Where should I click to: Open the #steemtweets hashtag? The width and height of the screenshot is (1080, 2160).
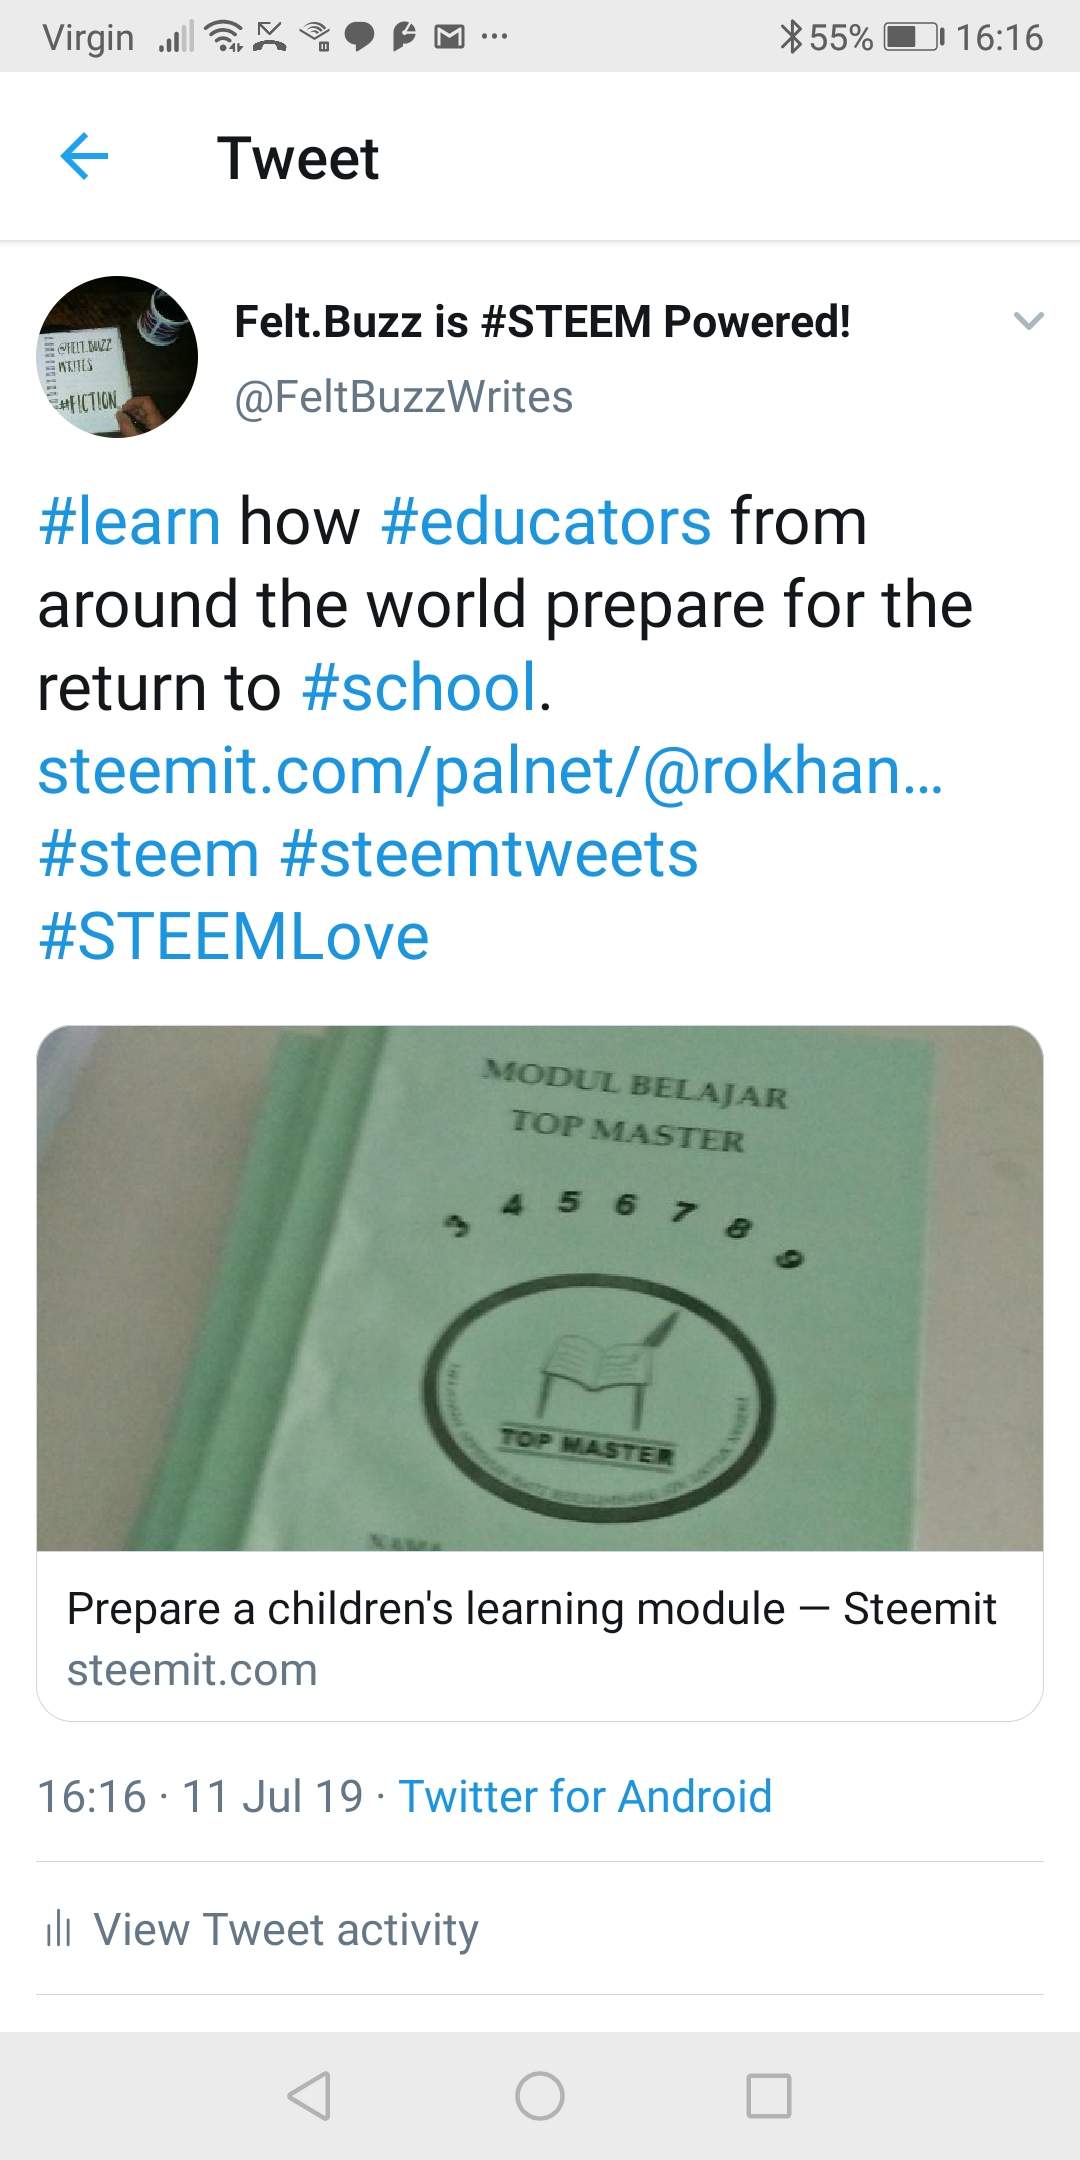coord(489,854)
